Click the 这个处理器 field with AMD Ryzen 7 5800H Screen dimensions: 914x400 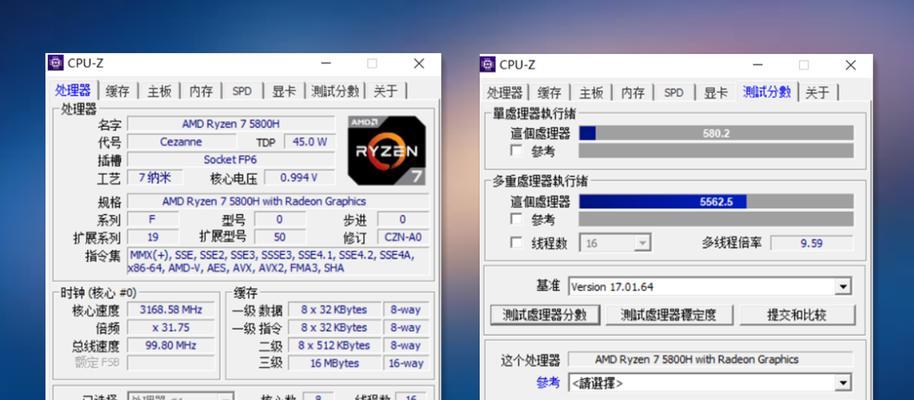(710, 359)
